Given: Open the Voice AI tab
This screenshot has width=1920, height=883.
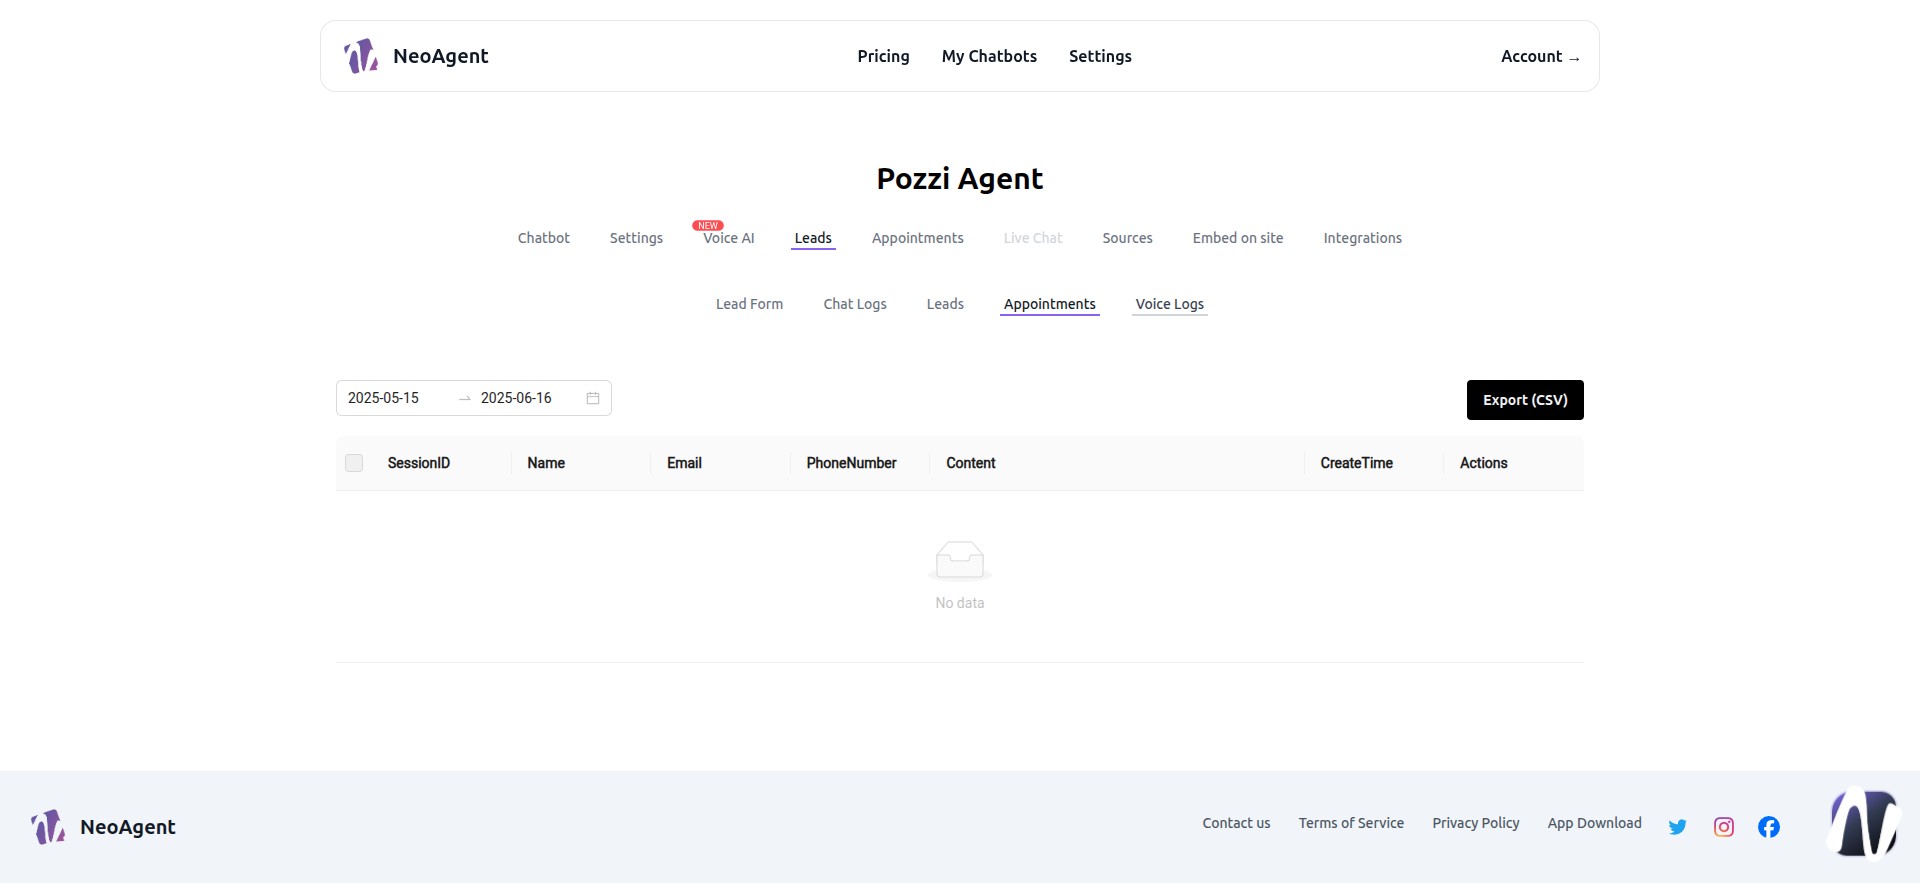Looking at the screenshot, I should [x=728, y=238].
